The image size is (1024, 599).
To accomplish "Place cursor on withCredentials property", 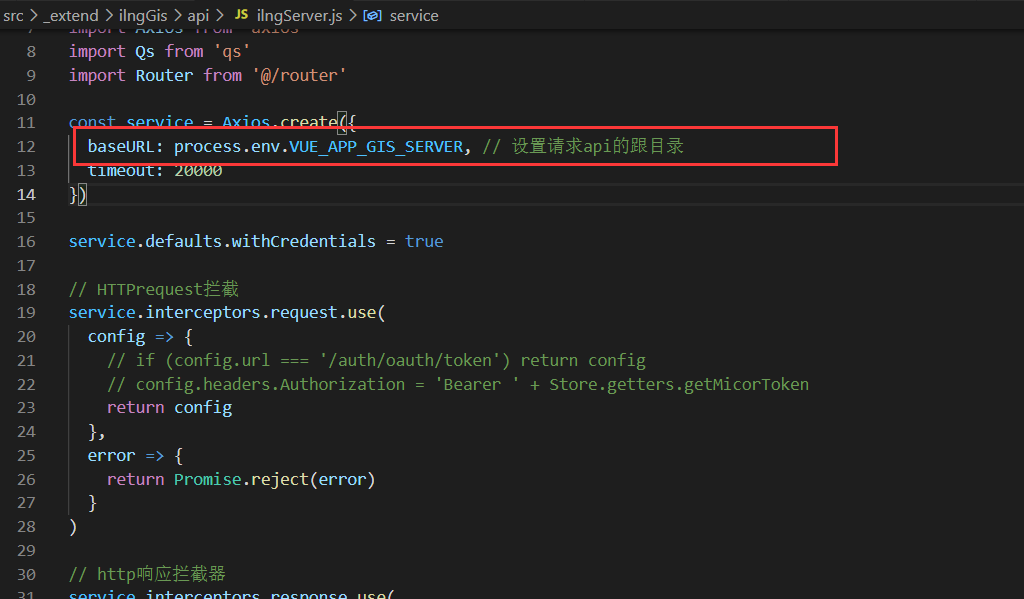I will point(303,242).
